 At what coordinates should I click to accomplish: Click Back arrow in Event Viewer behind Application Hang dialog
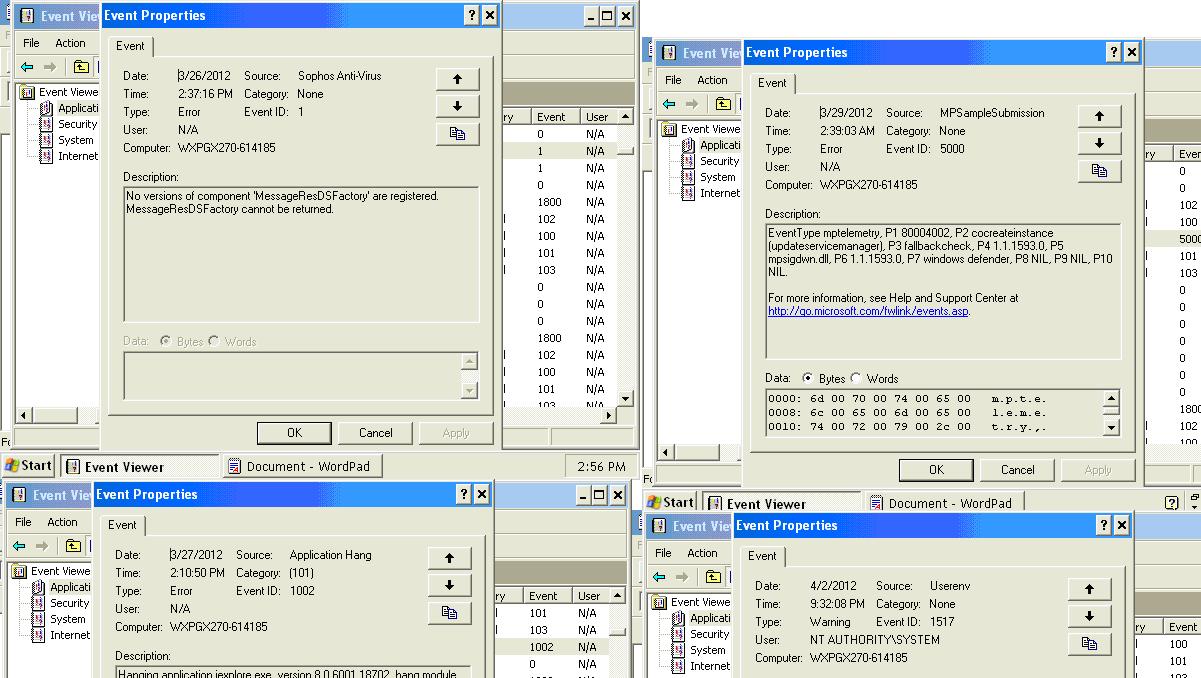[19, 546]
